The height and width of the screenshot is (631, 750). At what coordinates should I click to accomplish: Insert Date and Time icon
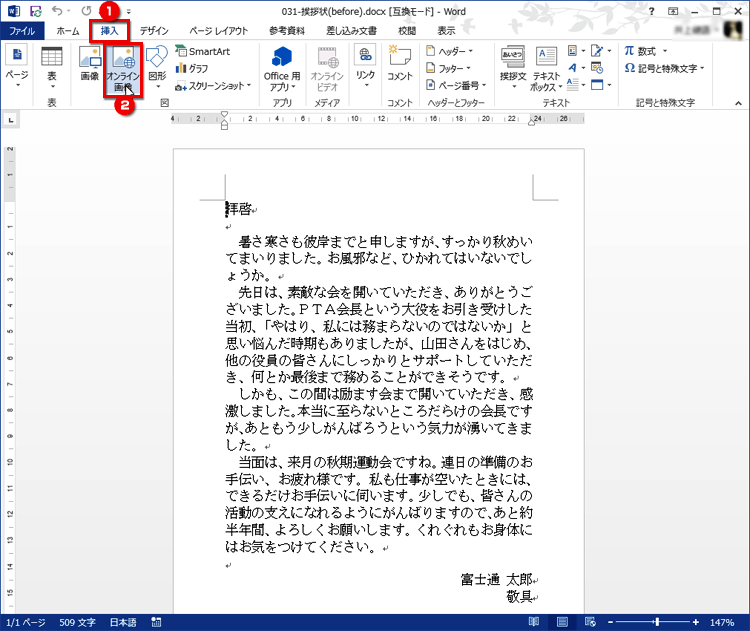click(597, 68)
